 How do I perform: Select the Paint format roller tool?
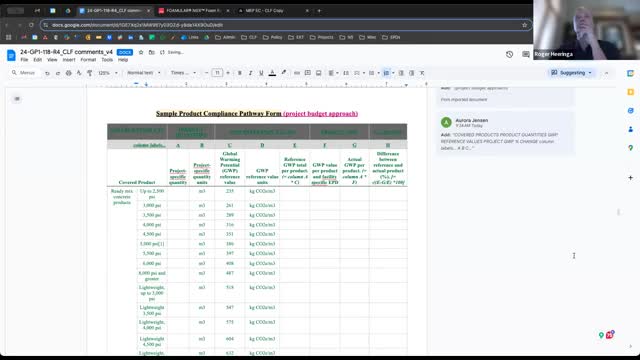[89, 73]
